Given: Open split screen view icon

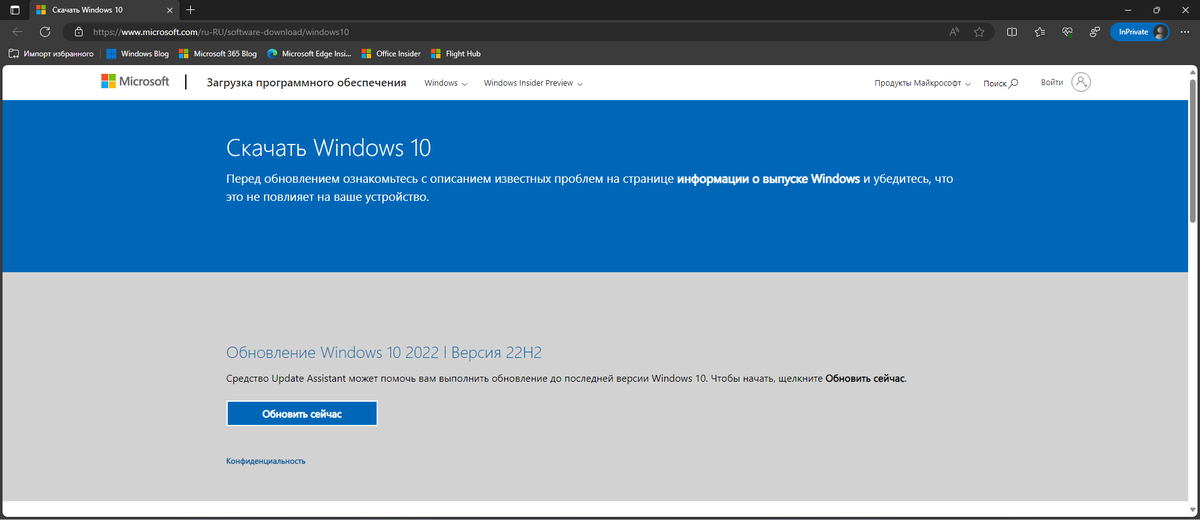Looking at the screenshot, I should tap(1012, 32).
